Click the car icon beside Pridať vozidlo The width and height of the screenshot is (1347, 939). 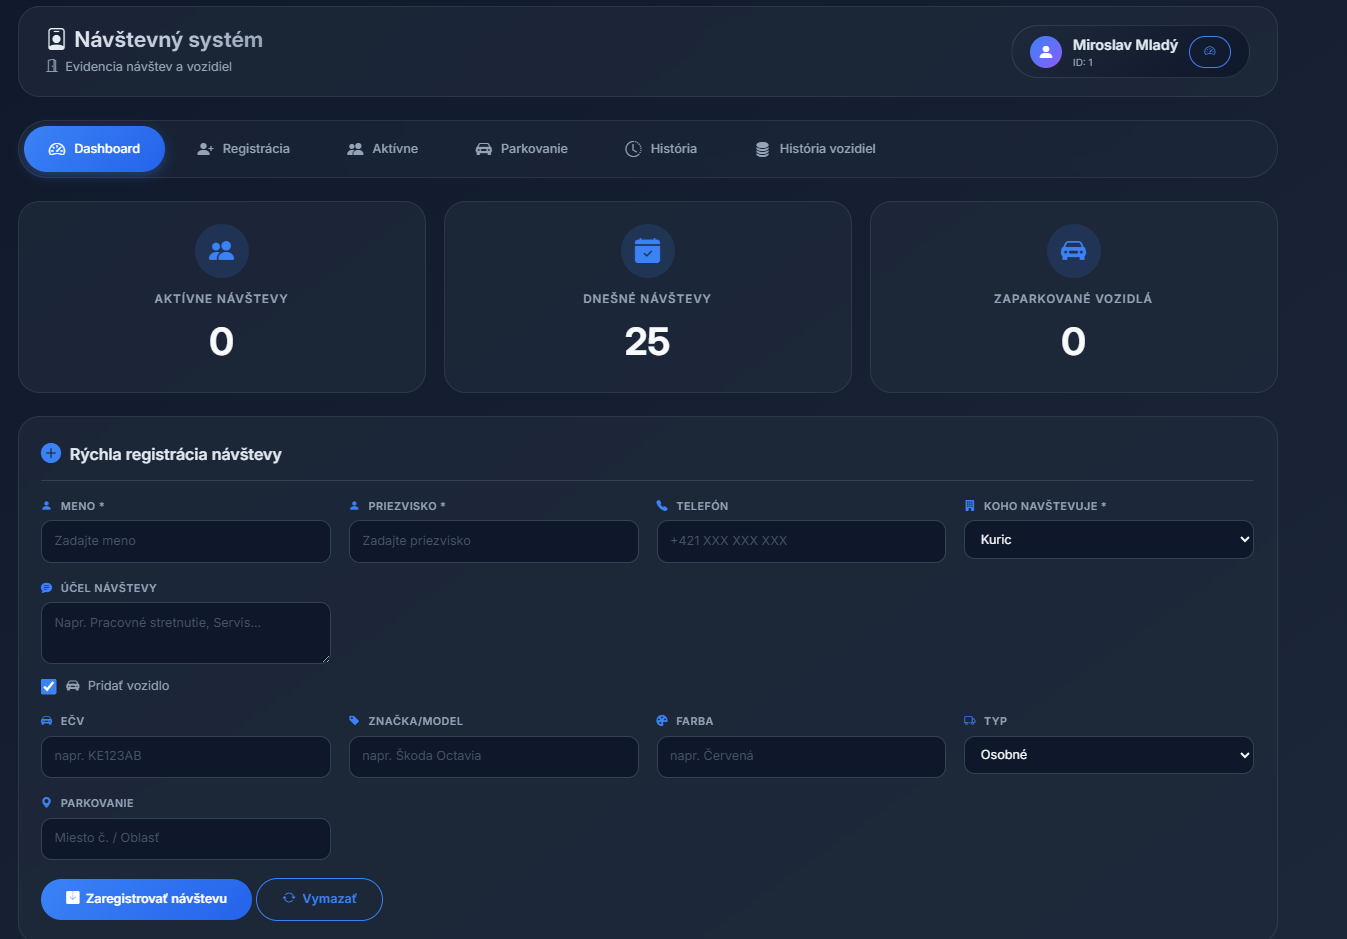[73, 686]
